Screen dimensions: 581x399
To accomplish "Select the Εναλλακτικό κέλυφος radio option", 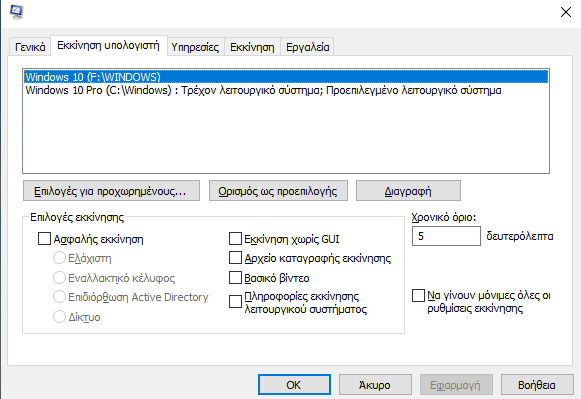I will [x=59, y=277].
